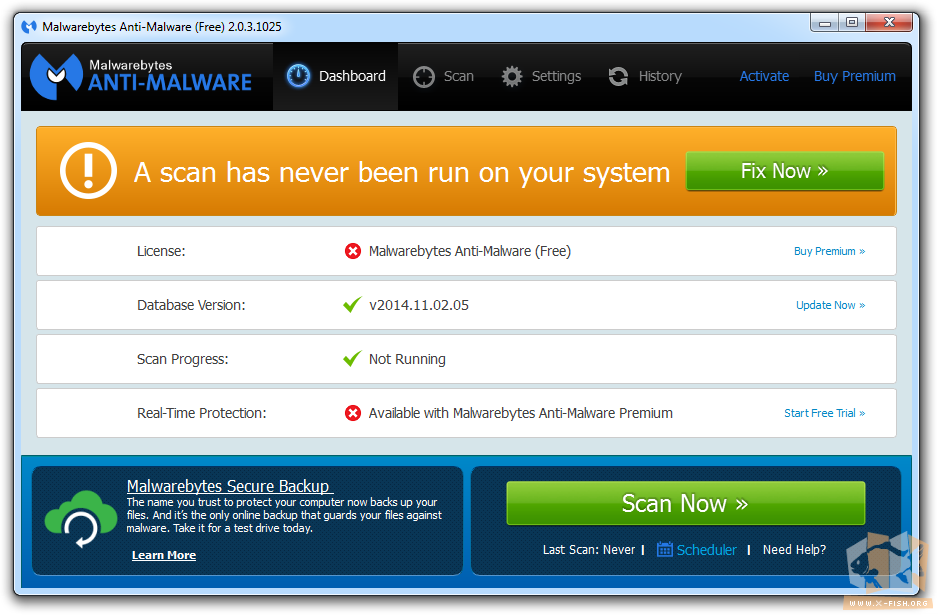This screenshot has height=615, width=938.
Task: Click the red X icon beside License
Action: (x=353, y=251)
